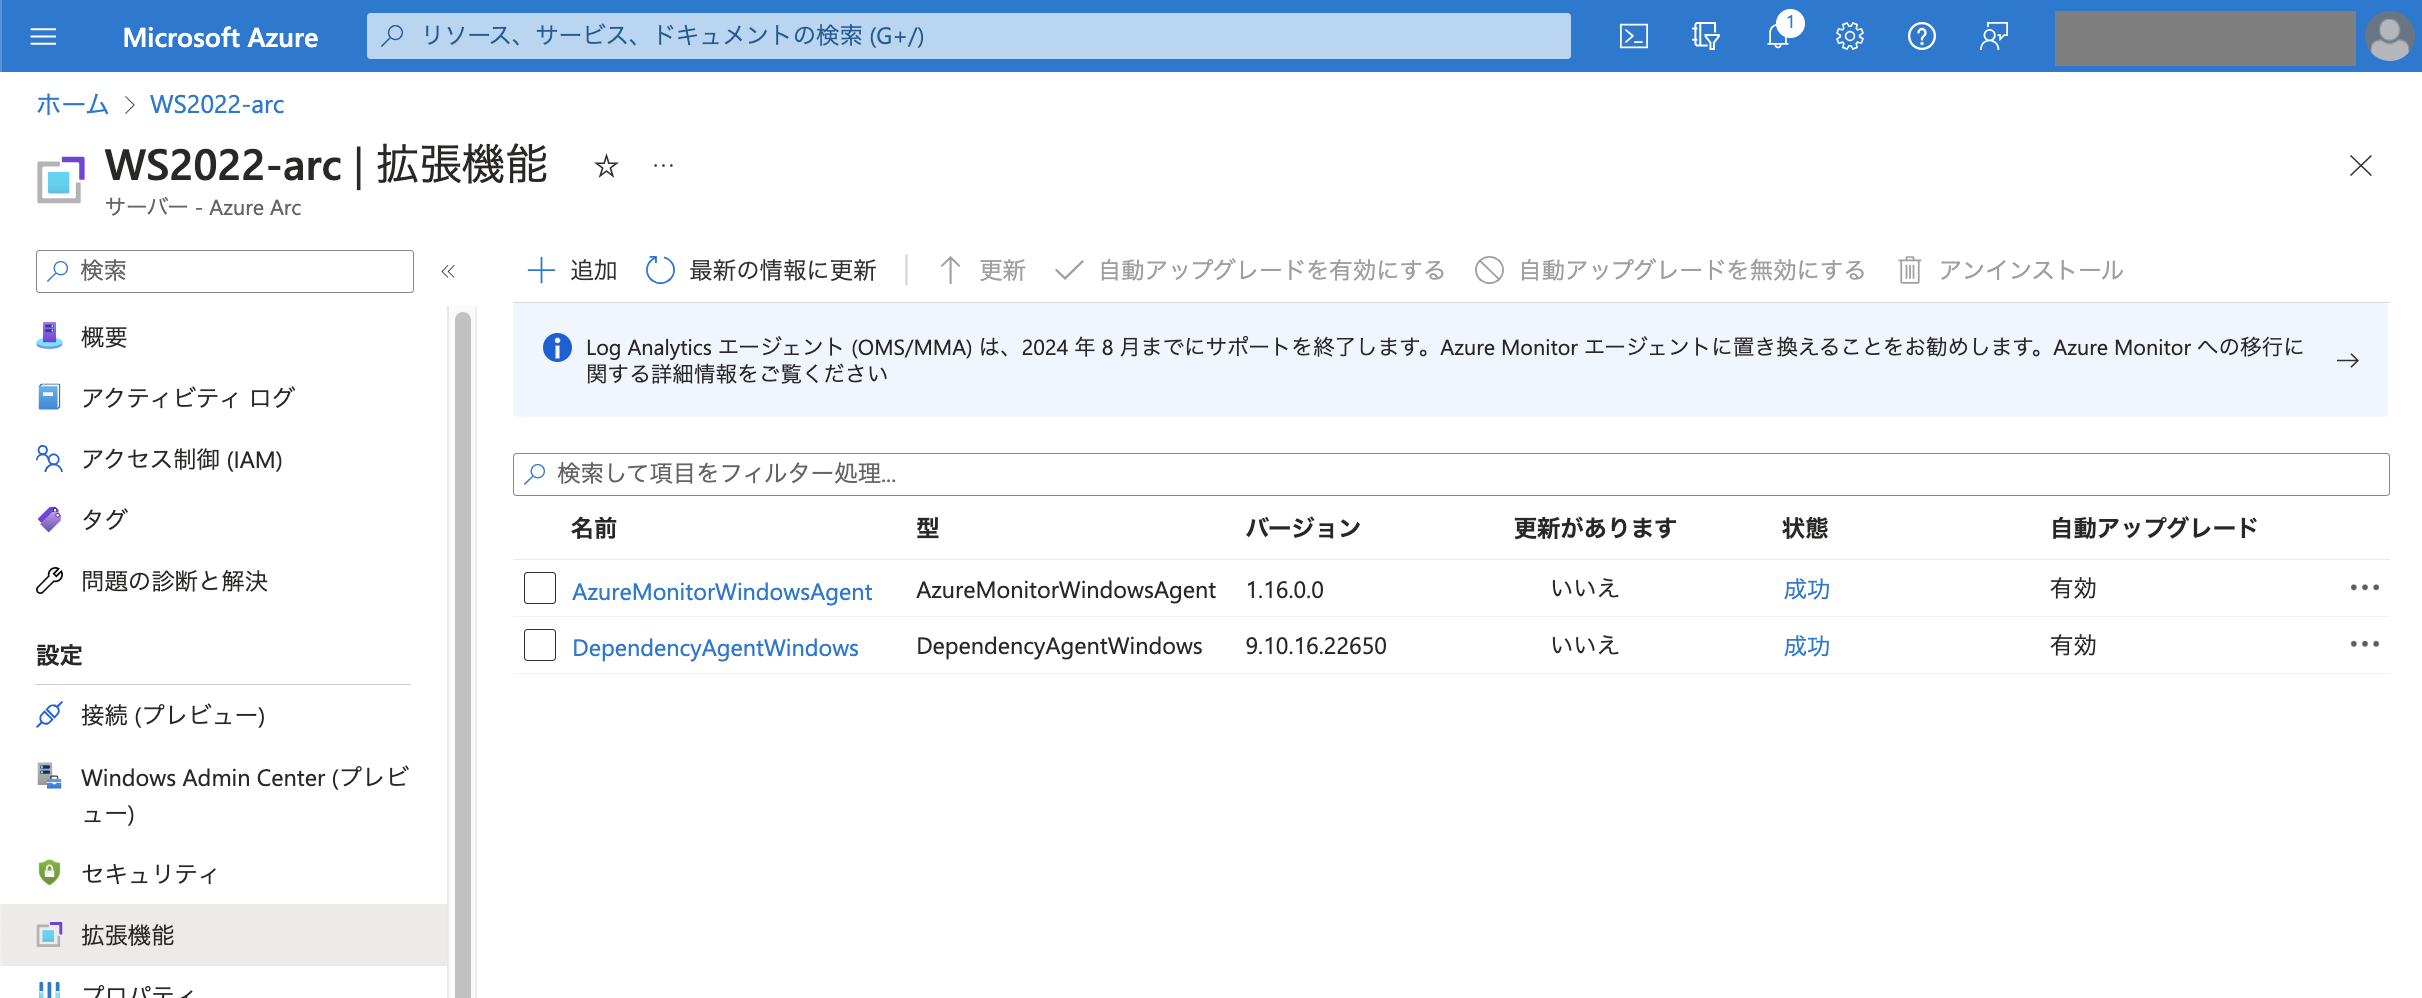The width and height of the screenshot is (2422, 998).
Task: Sort by the 状態 column header
Action: [x=1805, y=528]
